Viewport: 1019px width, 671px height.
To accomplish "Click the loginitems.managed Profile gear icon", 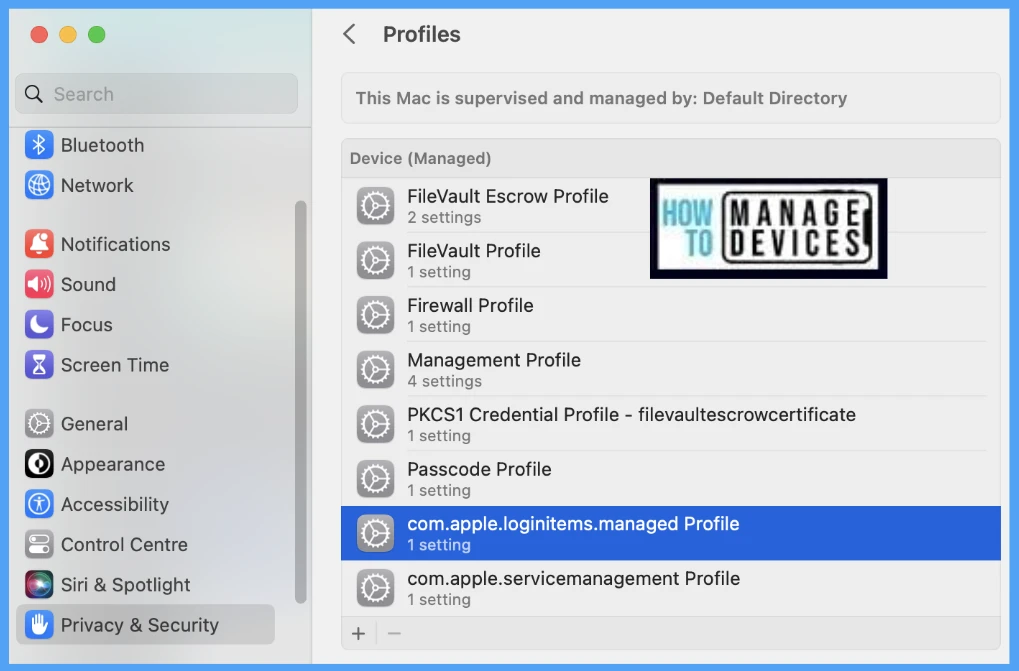I will coord(376,533).
